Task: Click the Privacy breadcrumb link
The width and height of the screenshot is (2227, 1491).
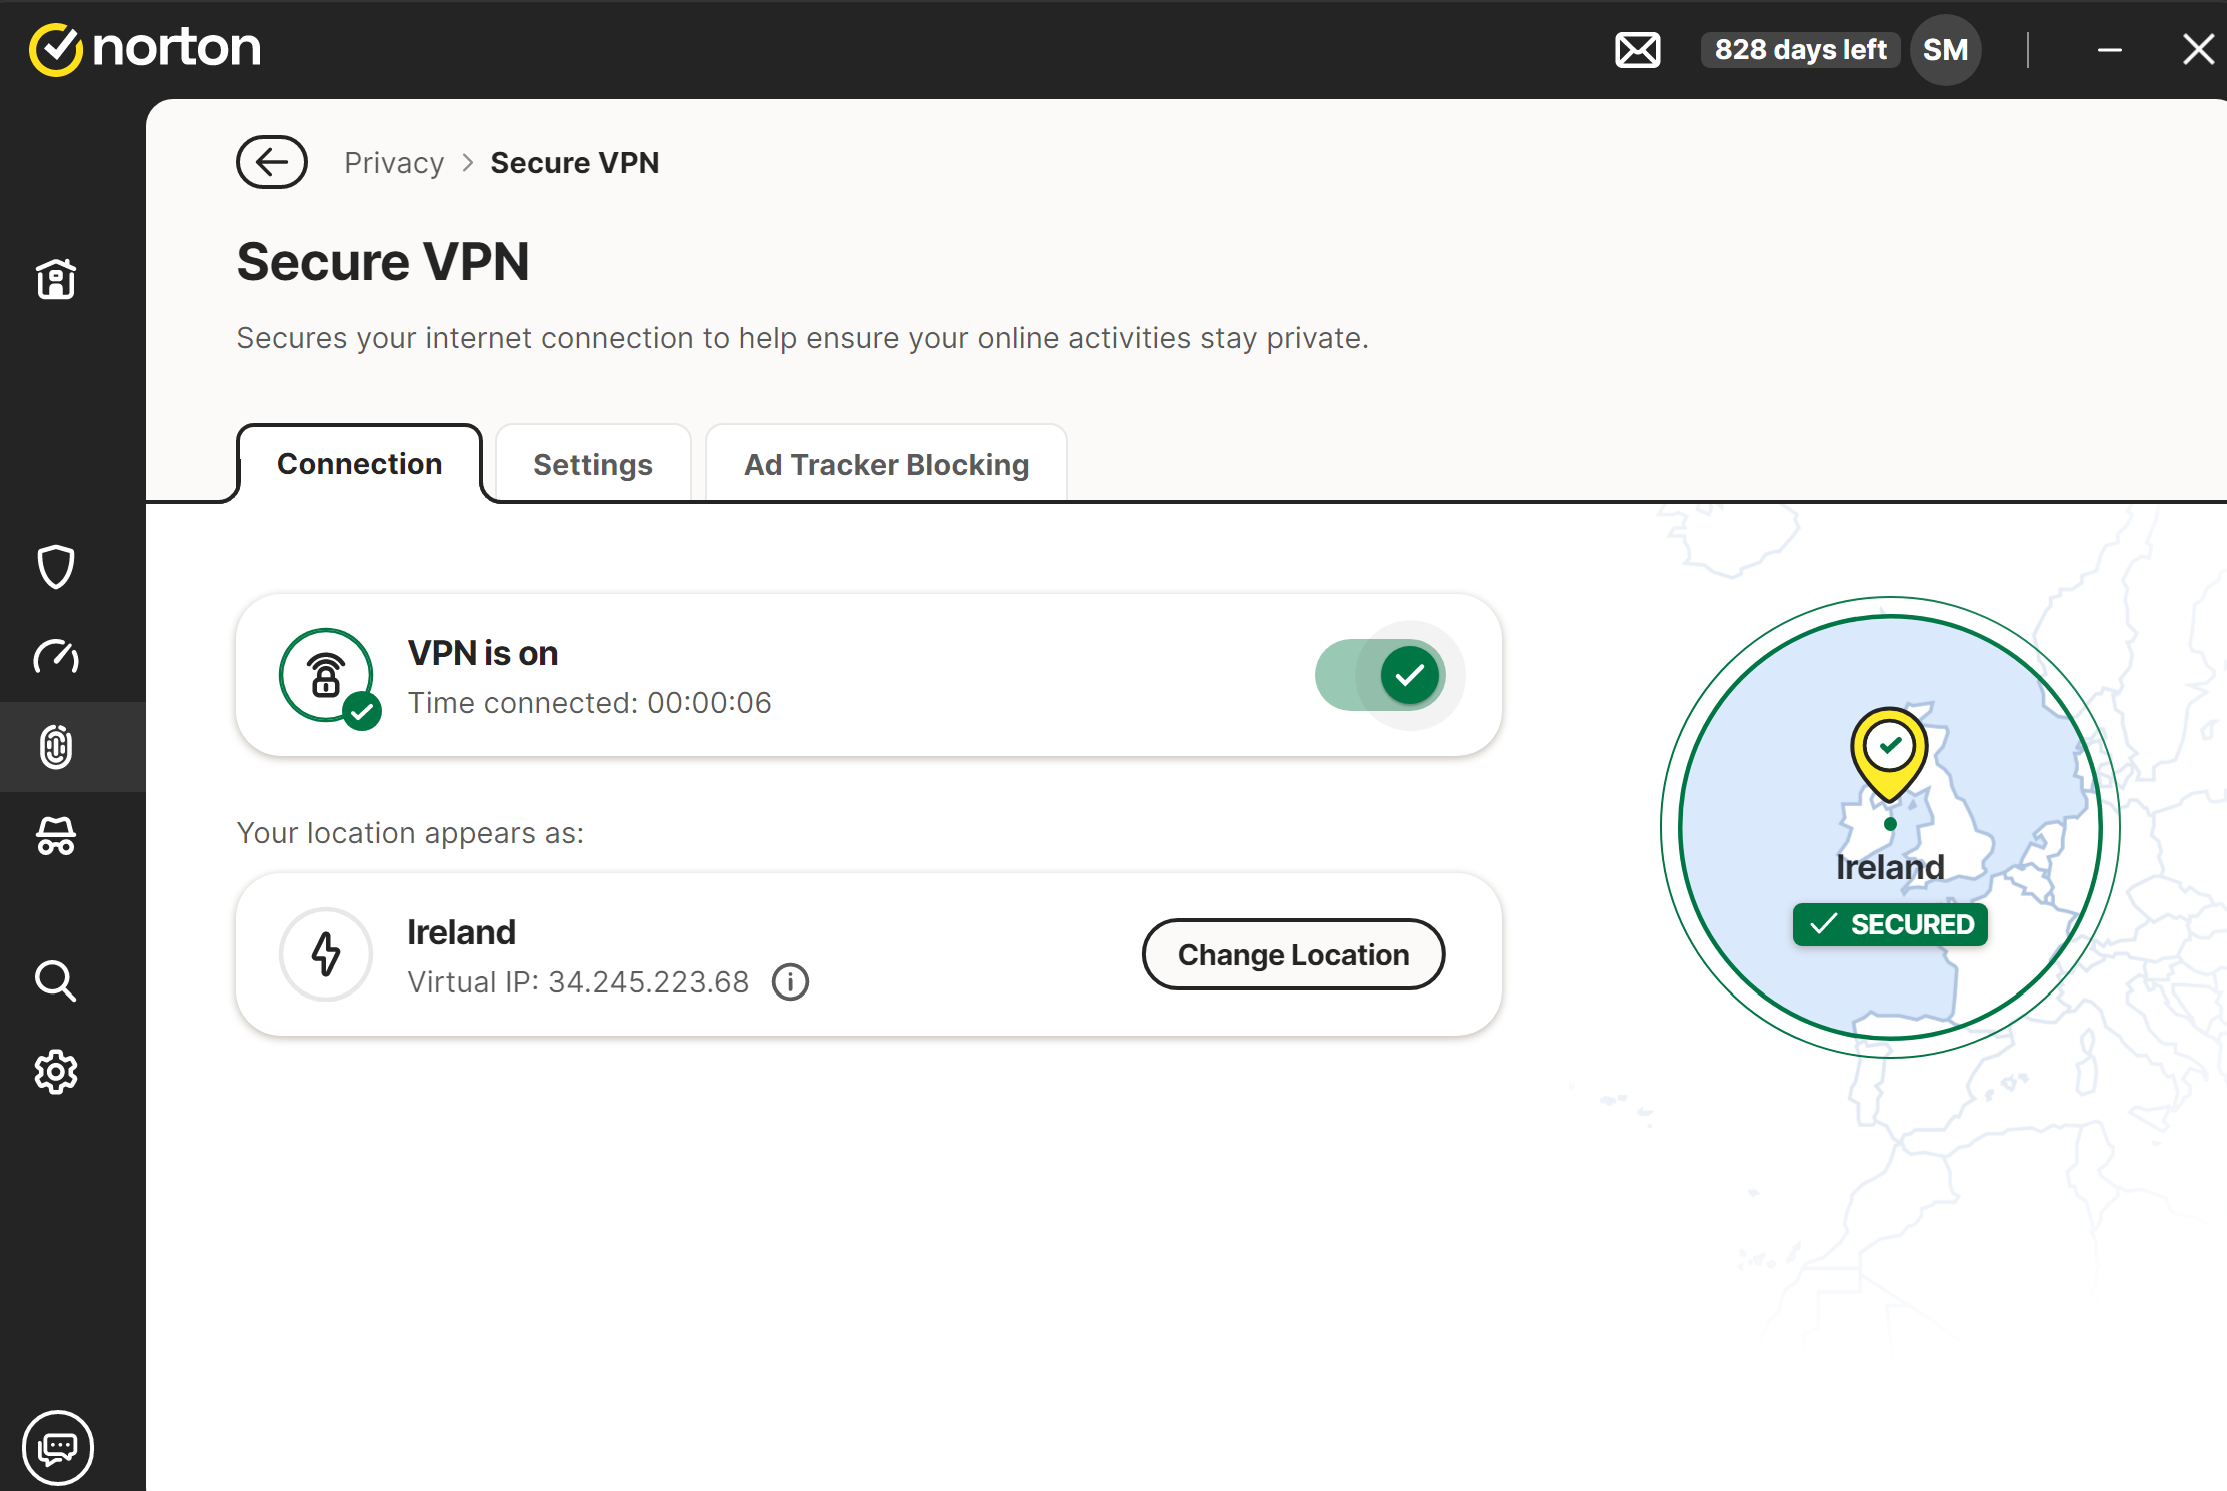Action: (x=394, y=163)
